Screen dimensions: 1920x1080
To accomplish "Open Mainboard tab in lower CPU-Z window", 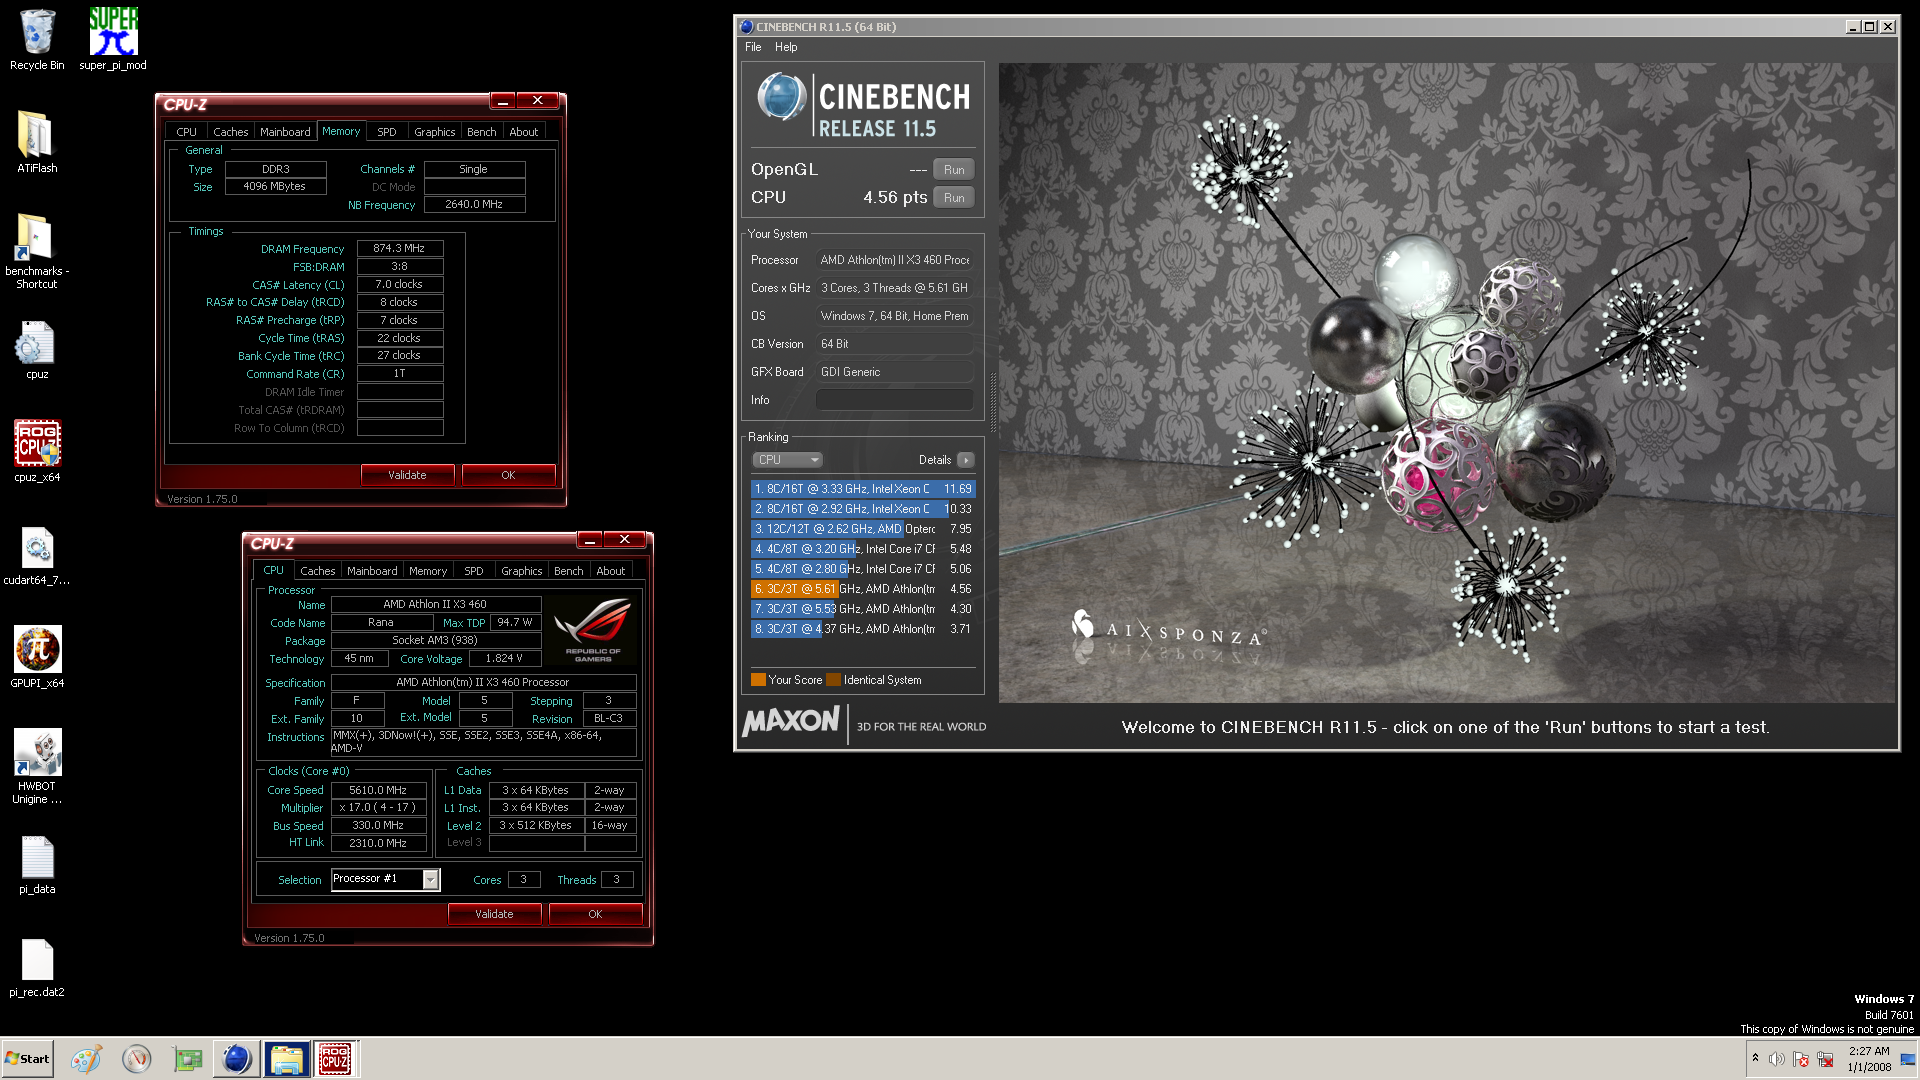I will [372, 571].
